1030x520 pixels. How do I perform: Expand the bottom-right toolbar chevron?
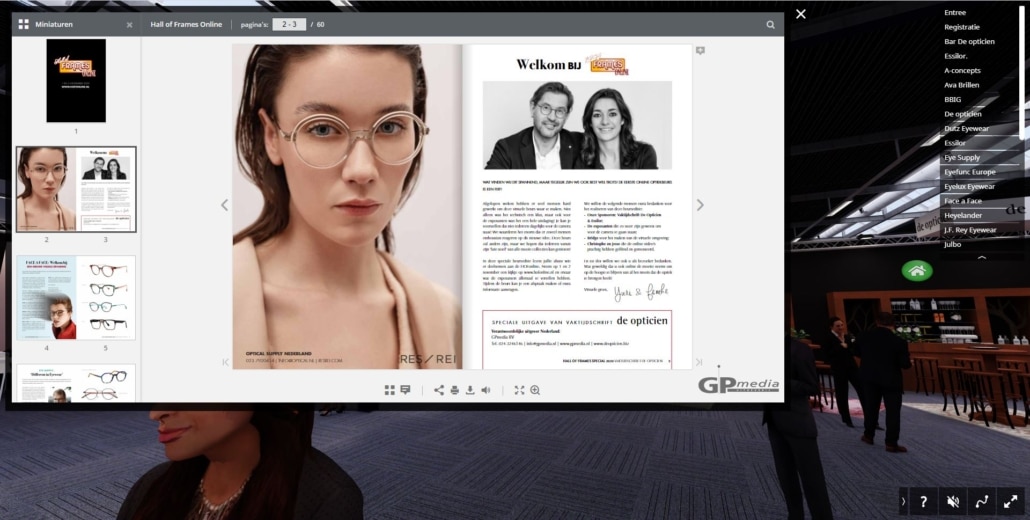(902, 501)
